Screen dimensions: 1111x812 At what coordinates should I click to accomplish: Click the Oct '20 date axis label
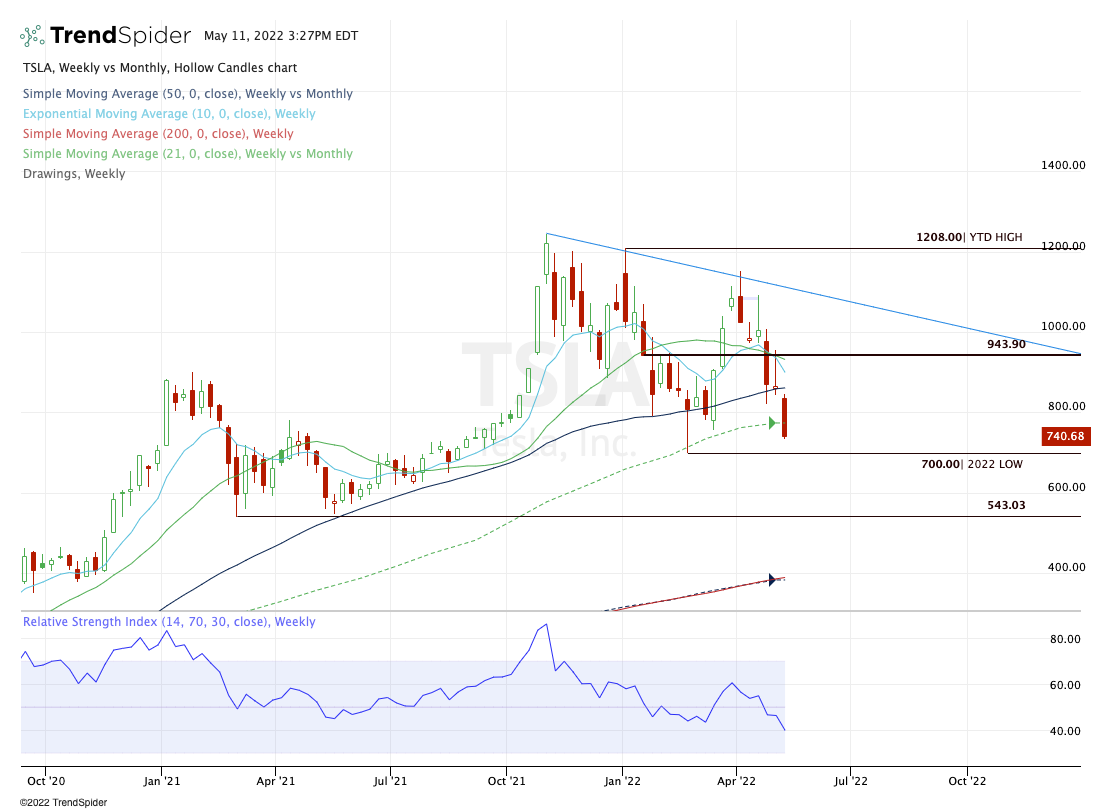click(x=46, y=781)
